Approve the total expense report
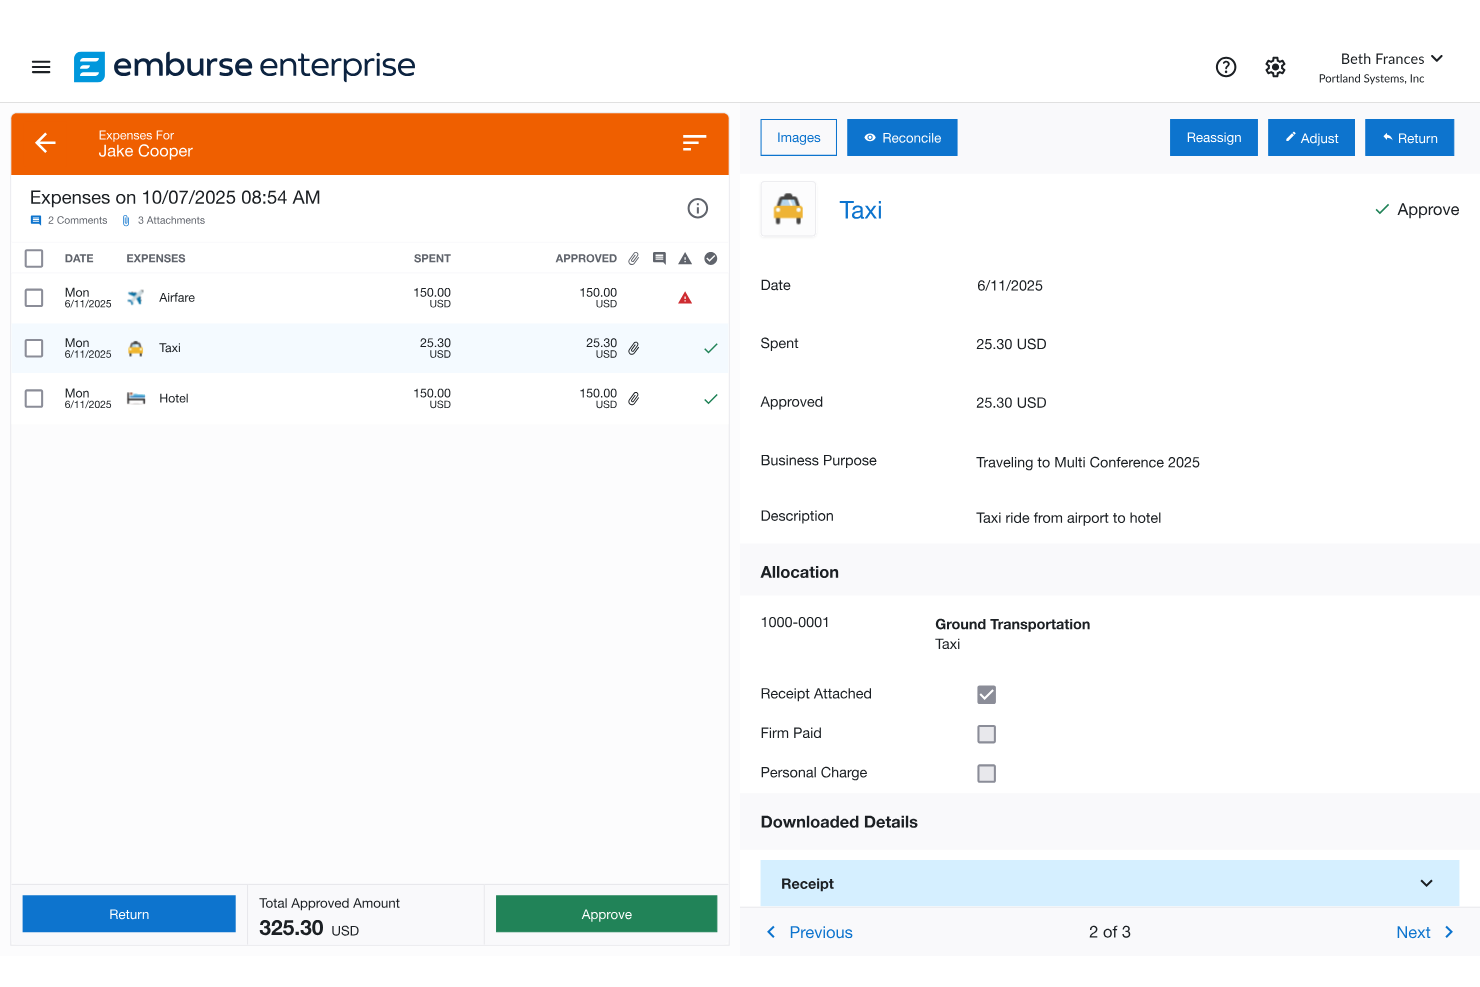This screenshot has height=987, width=1480. [606, 913]
